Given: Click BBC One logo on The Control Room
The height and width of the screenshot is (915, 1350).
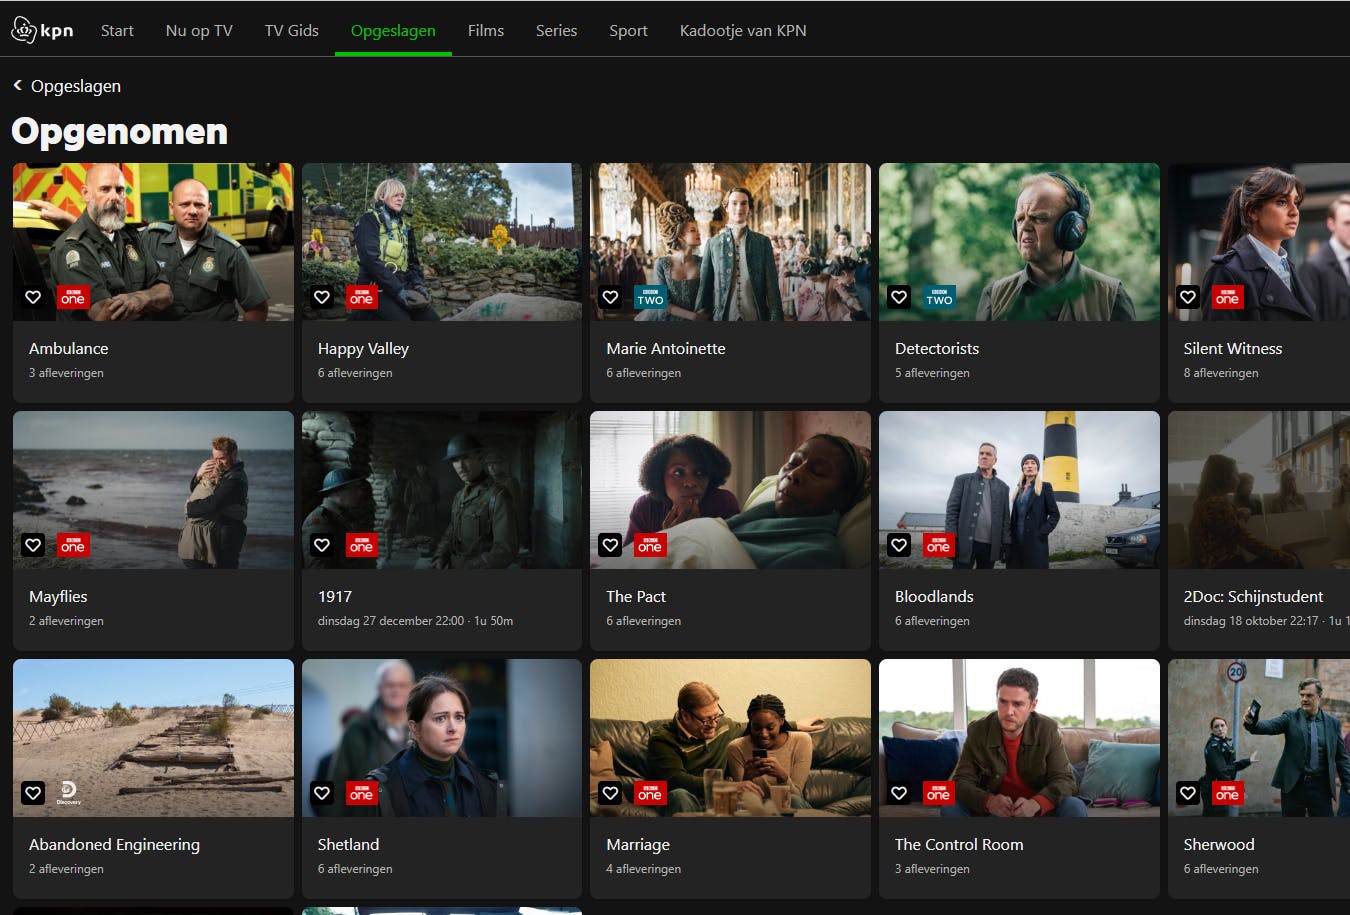Looking at the screenshot, I should click(x=939, y=793).
